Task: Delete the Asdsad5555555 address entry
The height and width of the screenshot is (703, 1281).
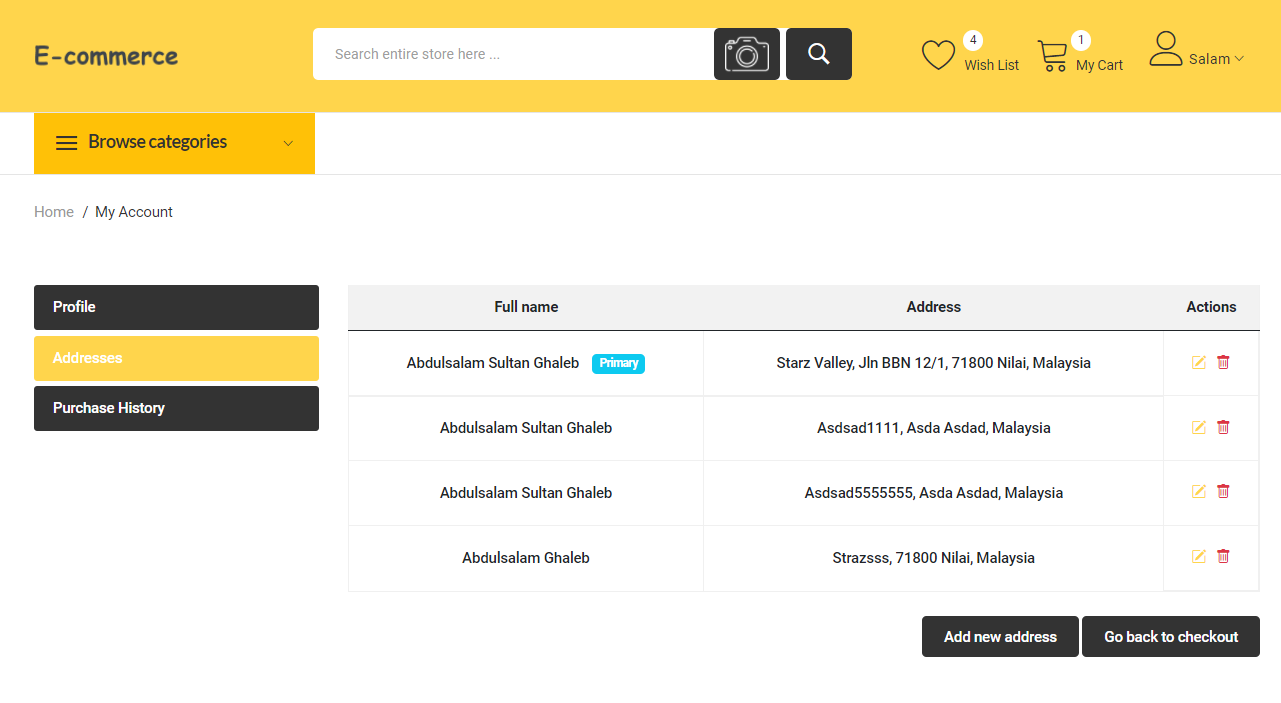Action: click(x=1223, y=491)
